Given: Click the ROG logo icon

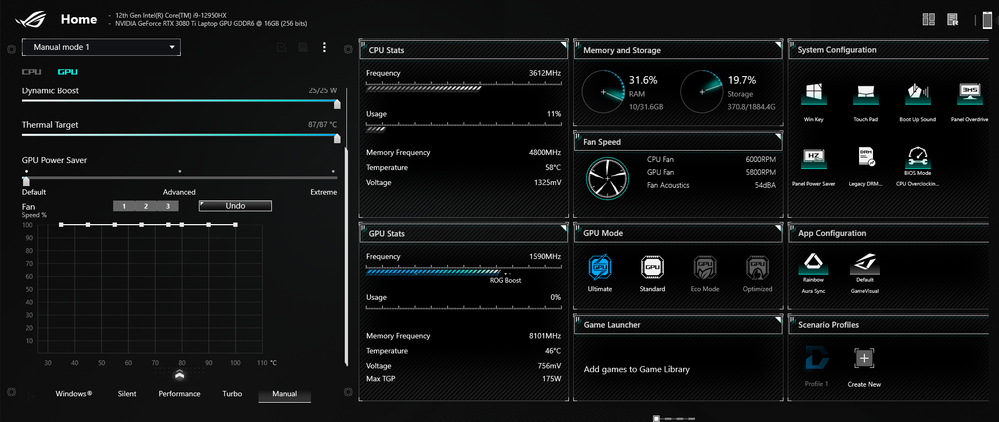Looking at the screenshot, I should pos(32,20).
